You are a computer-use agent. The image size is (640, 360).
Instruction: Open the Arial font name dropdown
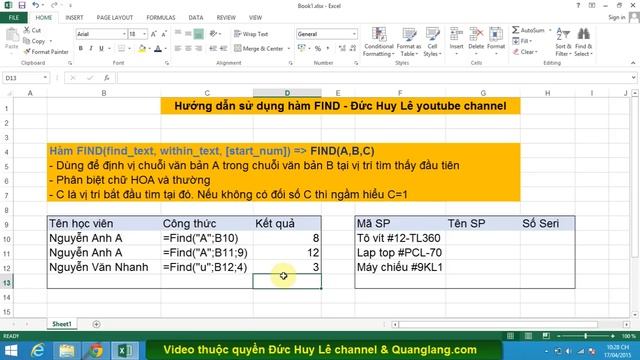[x=124, y=34]
